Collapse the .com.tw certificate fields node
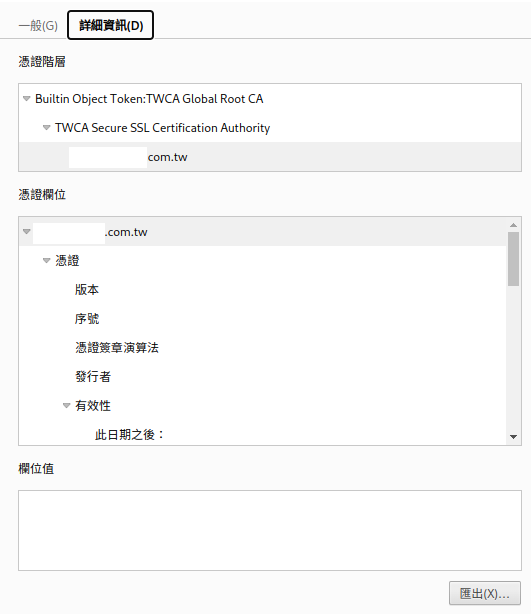The image size is (532, 614). click(x=26, y=232)
